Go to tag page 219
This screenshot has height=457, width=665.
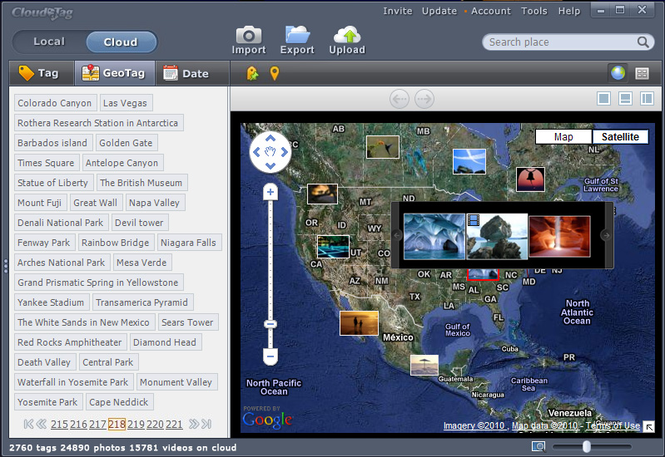click(x=136, y=424)
